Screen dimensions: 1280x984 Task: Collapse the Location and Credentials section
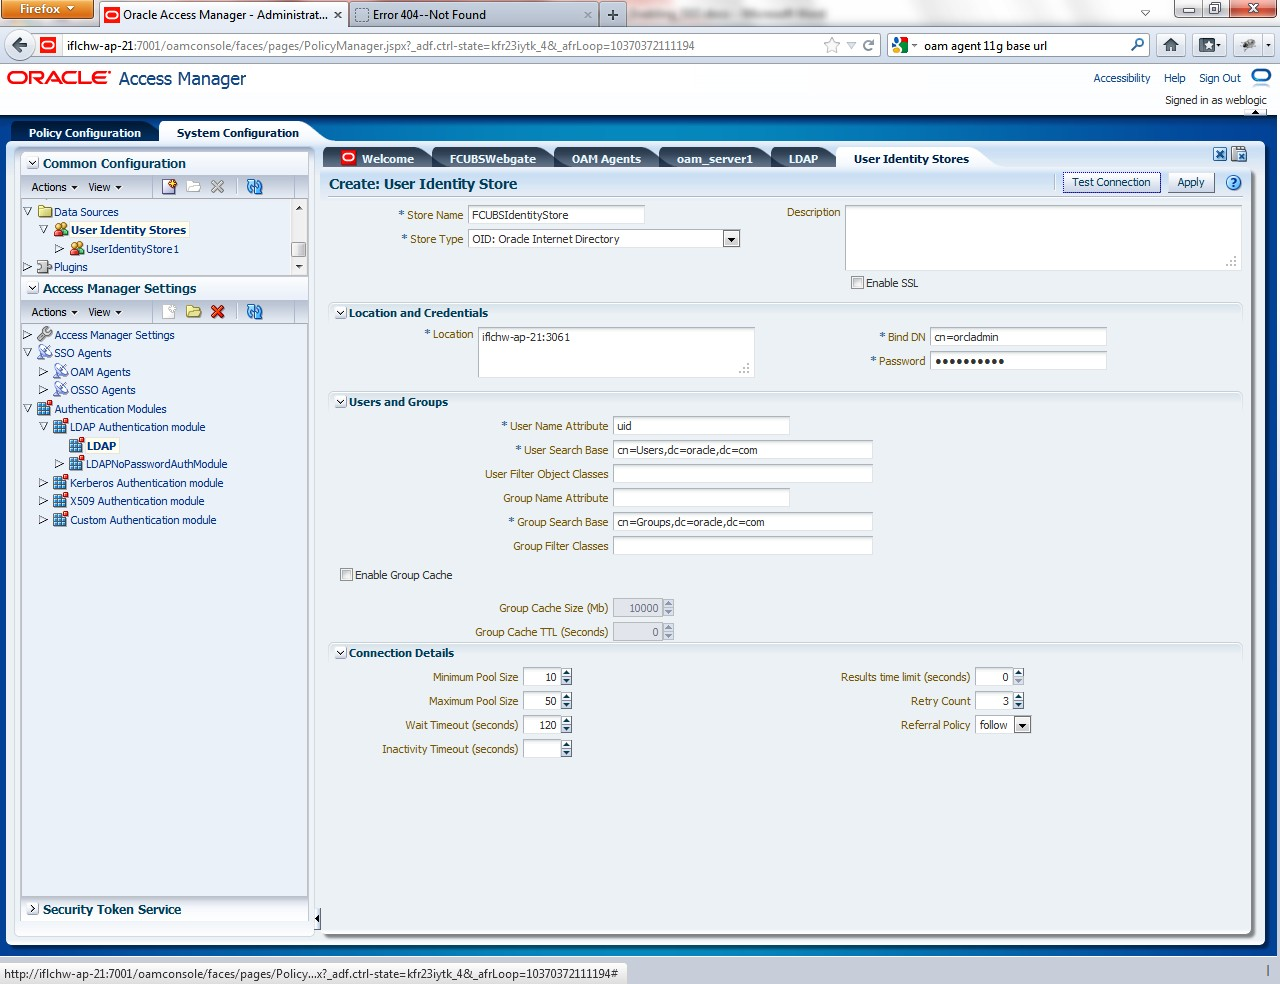coord(340,313)
